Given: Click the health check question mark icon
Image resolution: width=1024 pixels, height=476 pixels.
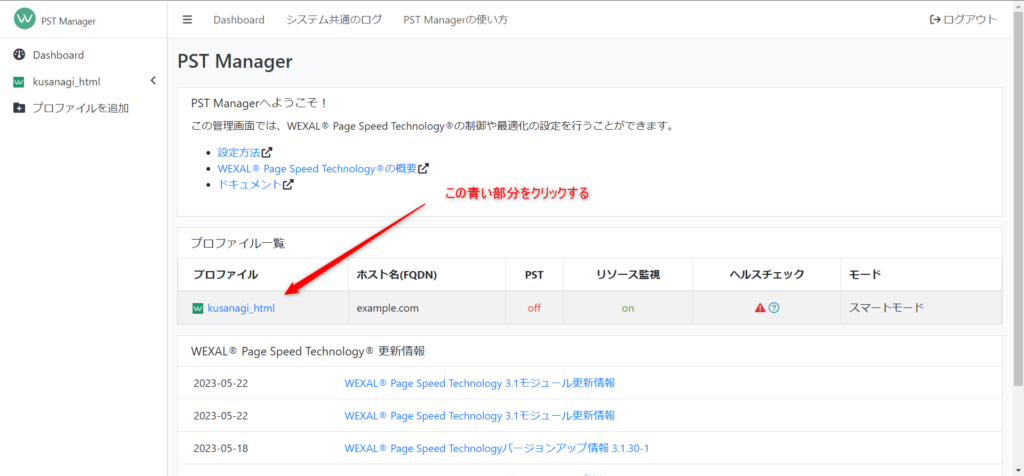Looking at the screenshot, I should (x=774, y=308).
